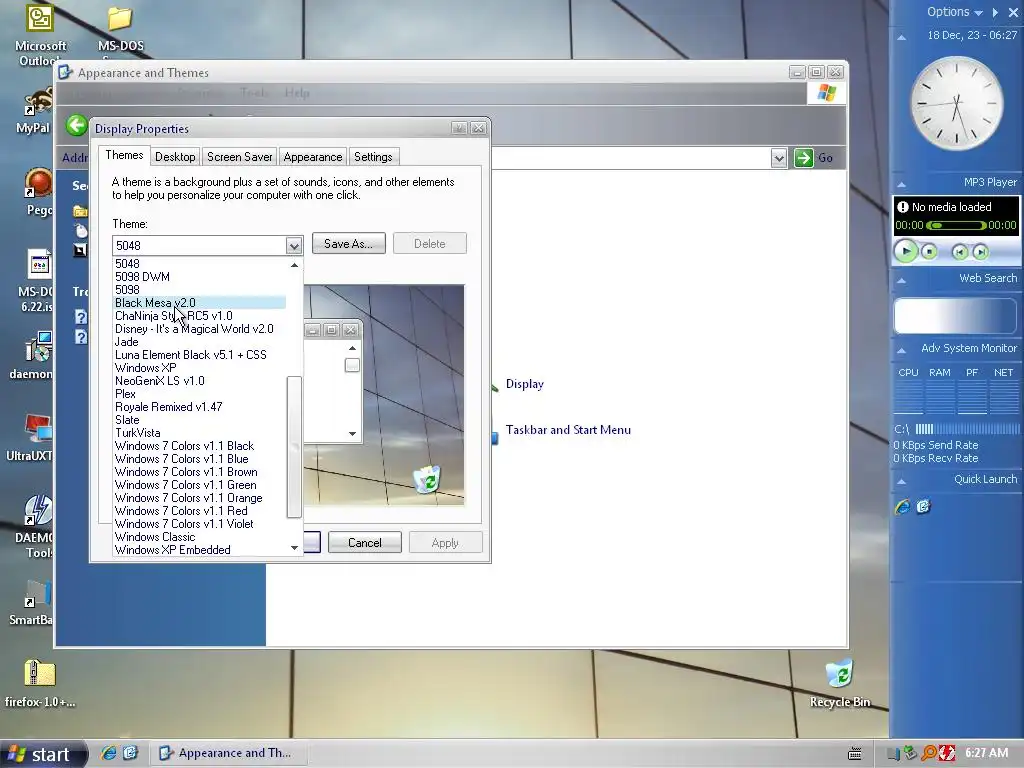Open the Screen Saver tab
Image resolution: width=1024 pixels, height=768 pixels.
click(x=240, y=157)
